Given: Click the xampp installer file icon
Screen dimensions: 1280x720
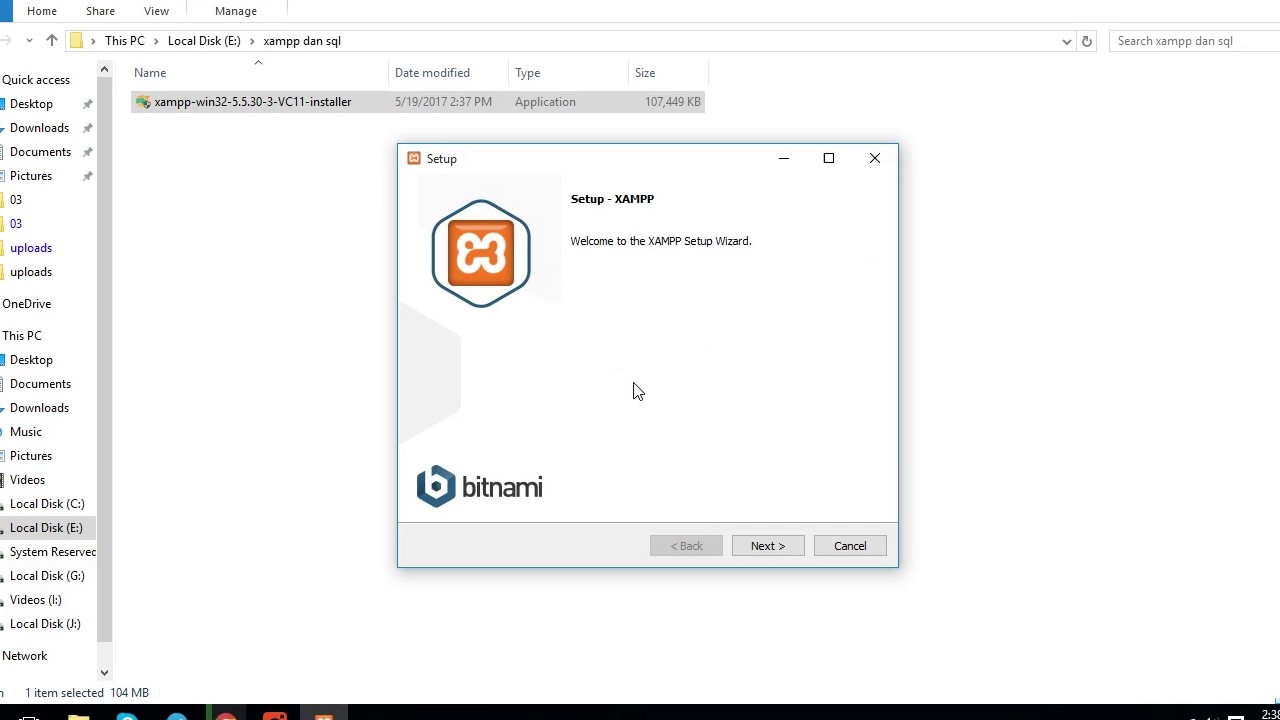Looking at the screenshot, I should pyautogui.click(x=143, y=102).
